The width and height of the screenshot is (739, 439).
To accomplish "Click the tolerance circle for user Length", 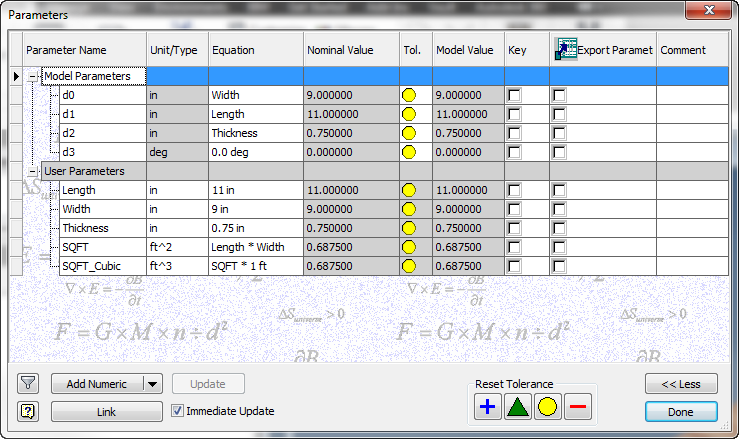I will tap(409, 190).
